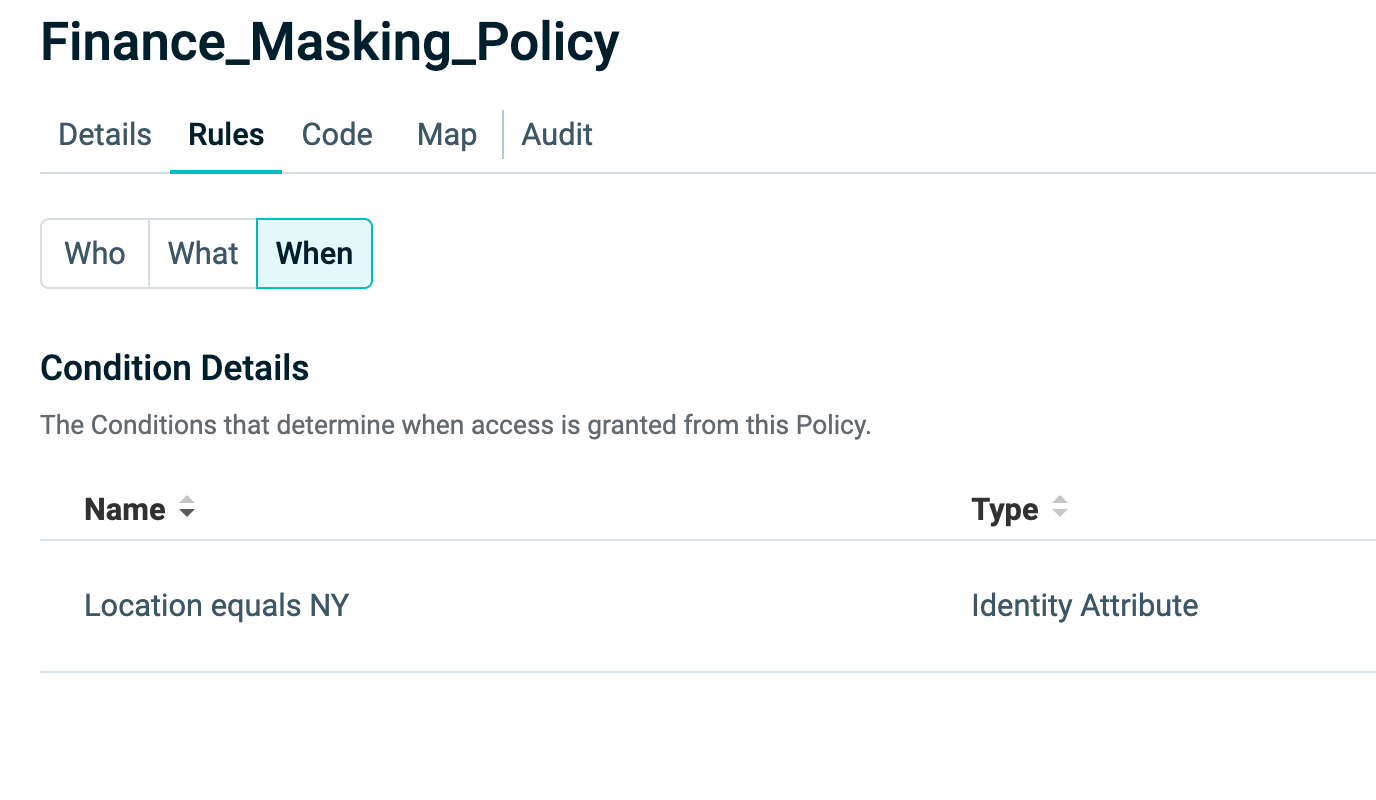Click the Conditions description text
This screenshot has height=800, width=1376.
click(x=455, y=425)
